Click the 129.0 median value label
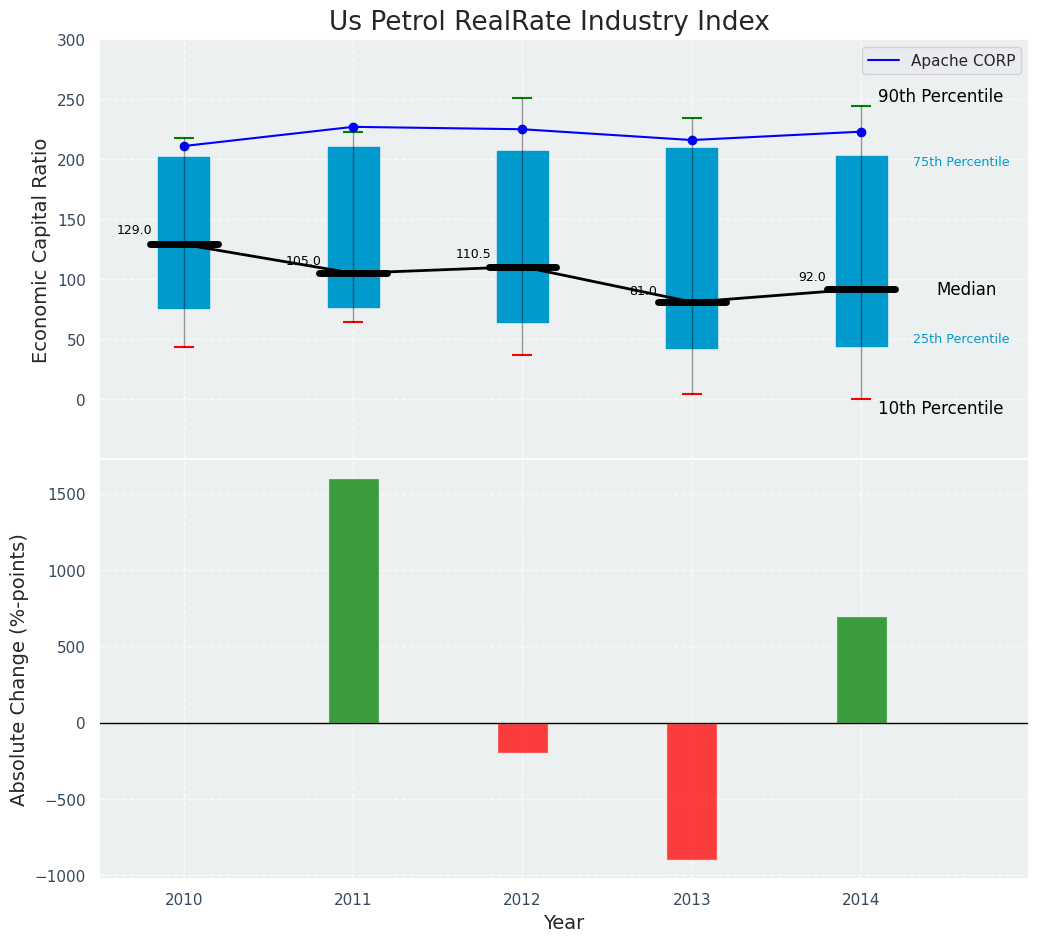The width and height of the screenshot is (1039, 942). pos(134,230)
